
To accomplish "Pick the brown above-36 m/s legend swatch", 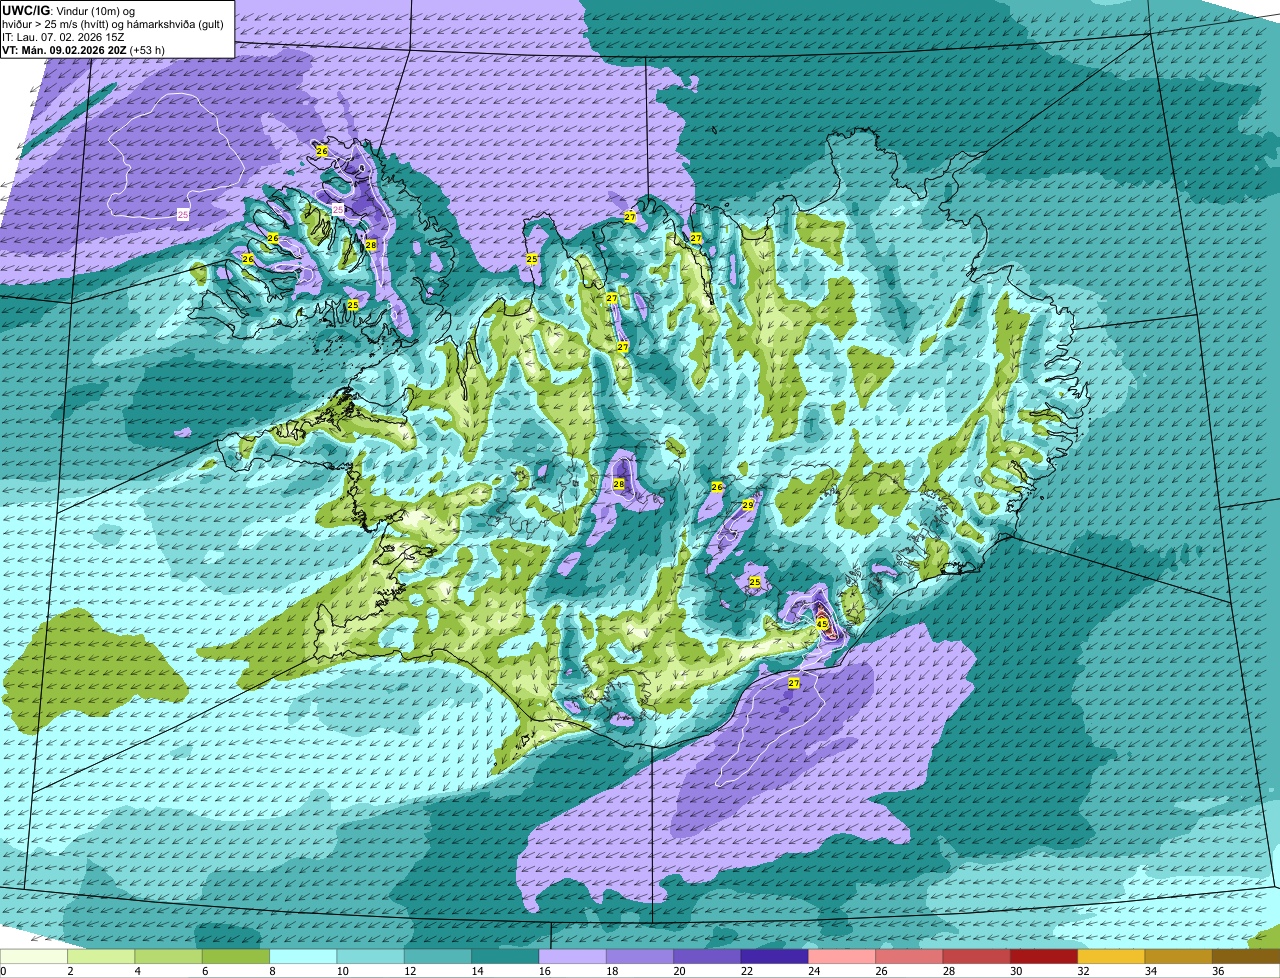I will click(x=1246, y=957).
